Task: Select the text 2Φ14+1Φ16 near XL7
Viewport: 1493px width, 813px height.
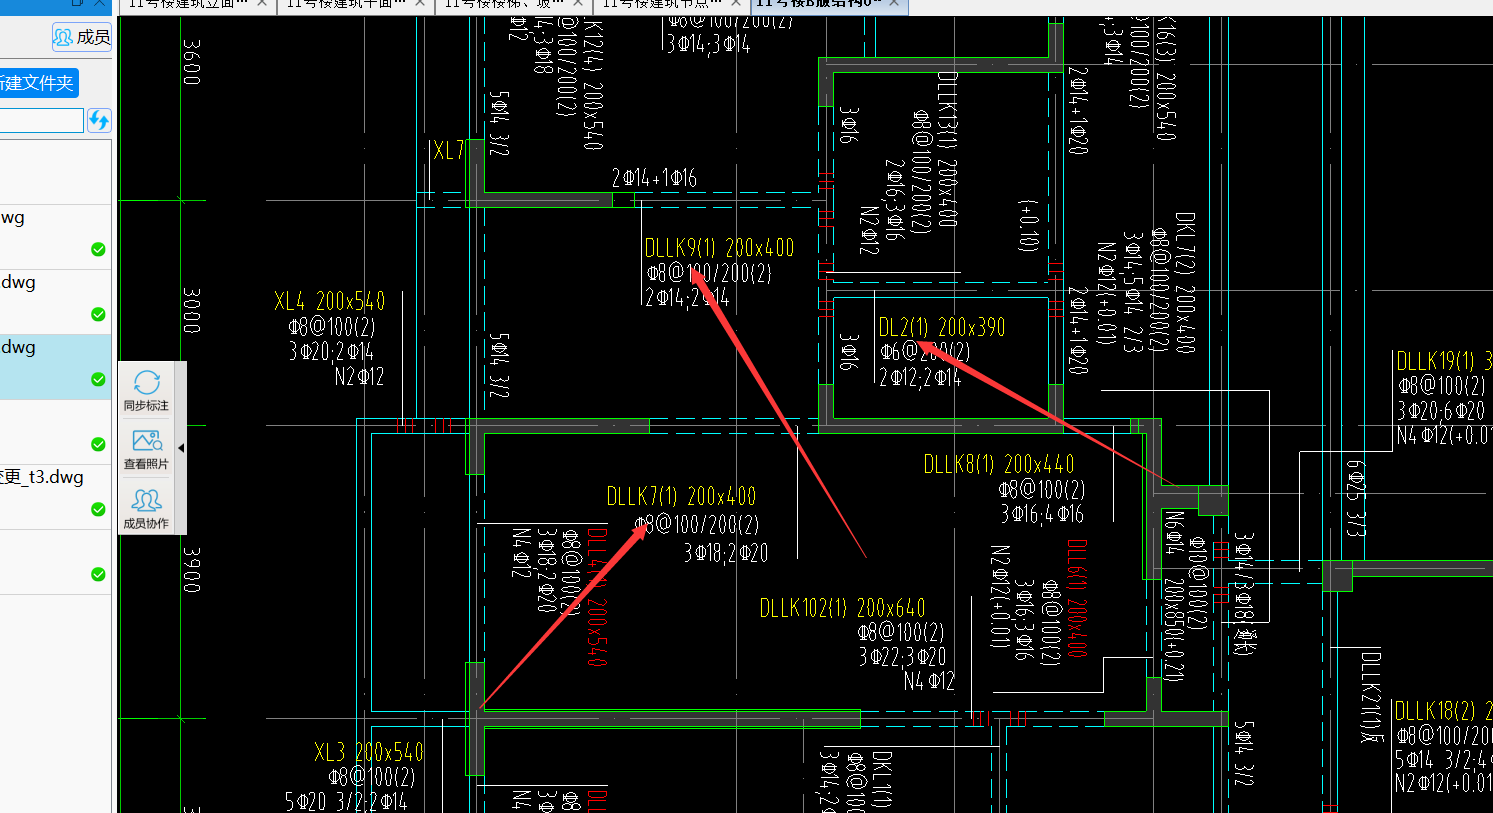Action: pos(654,178)
